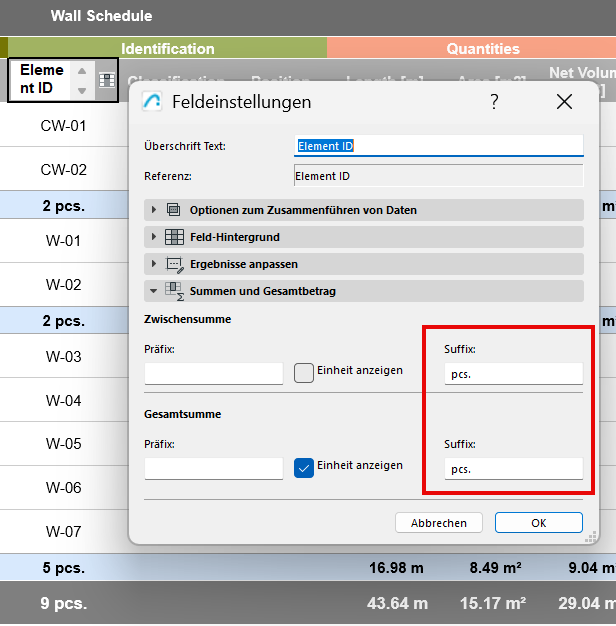
Task: Click the 5 pcs. subtotal cell
Action: pos(63,567)
